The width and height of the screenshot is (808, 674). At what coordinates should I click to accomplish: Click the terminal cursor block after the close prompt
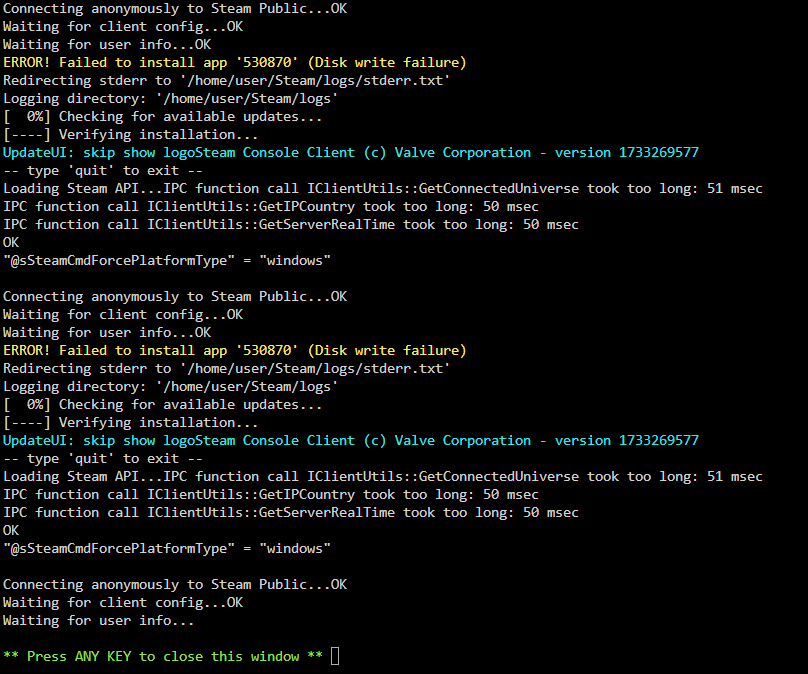pyautogui.click(x=335, y=656)
